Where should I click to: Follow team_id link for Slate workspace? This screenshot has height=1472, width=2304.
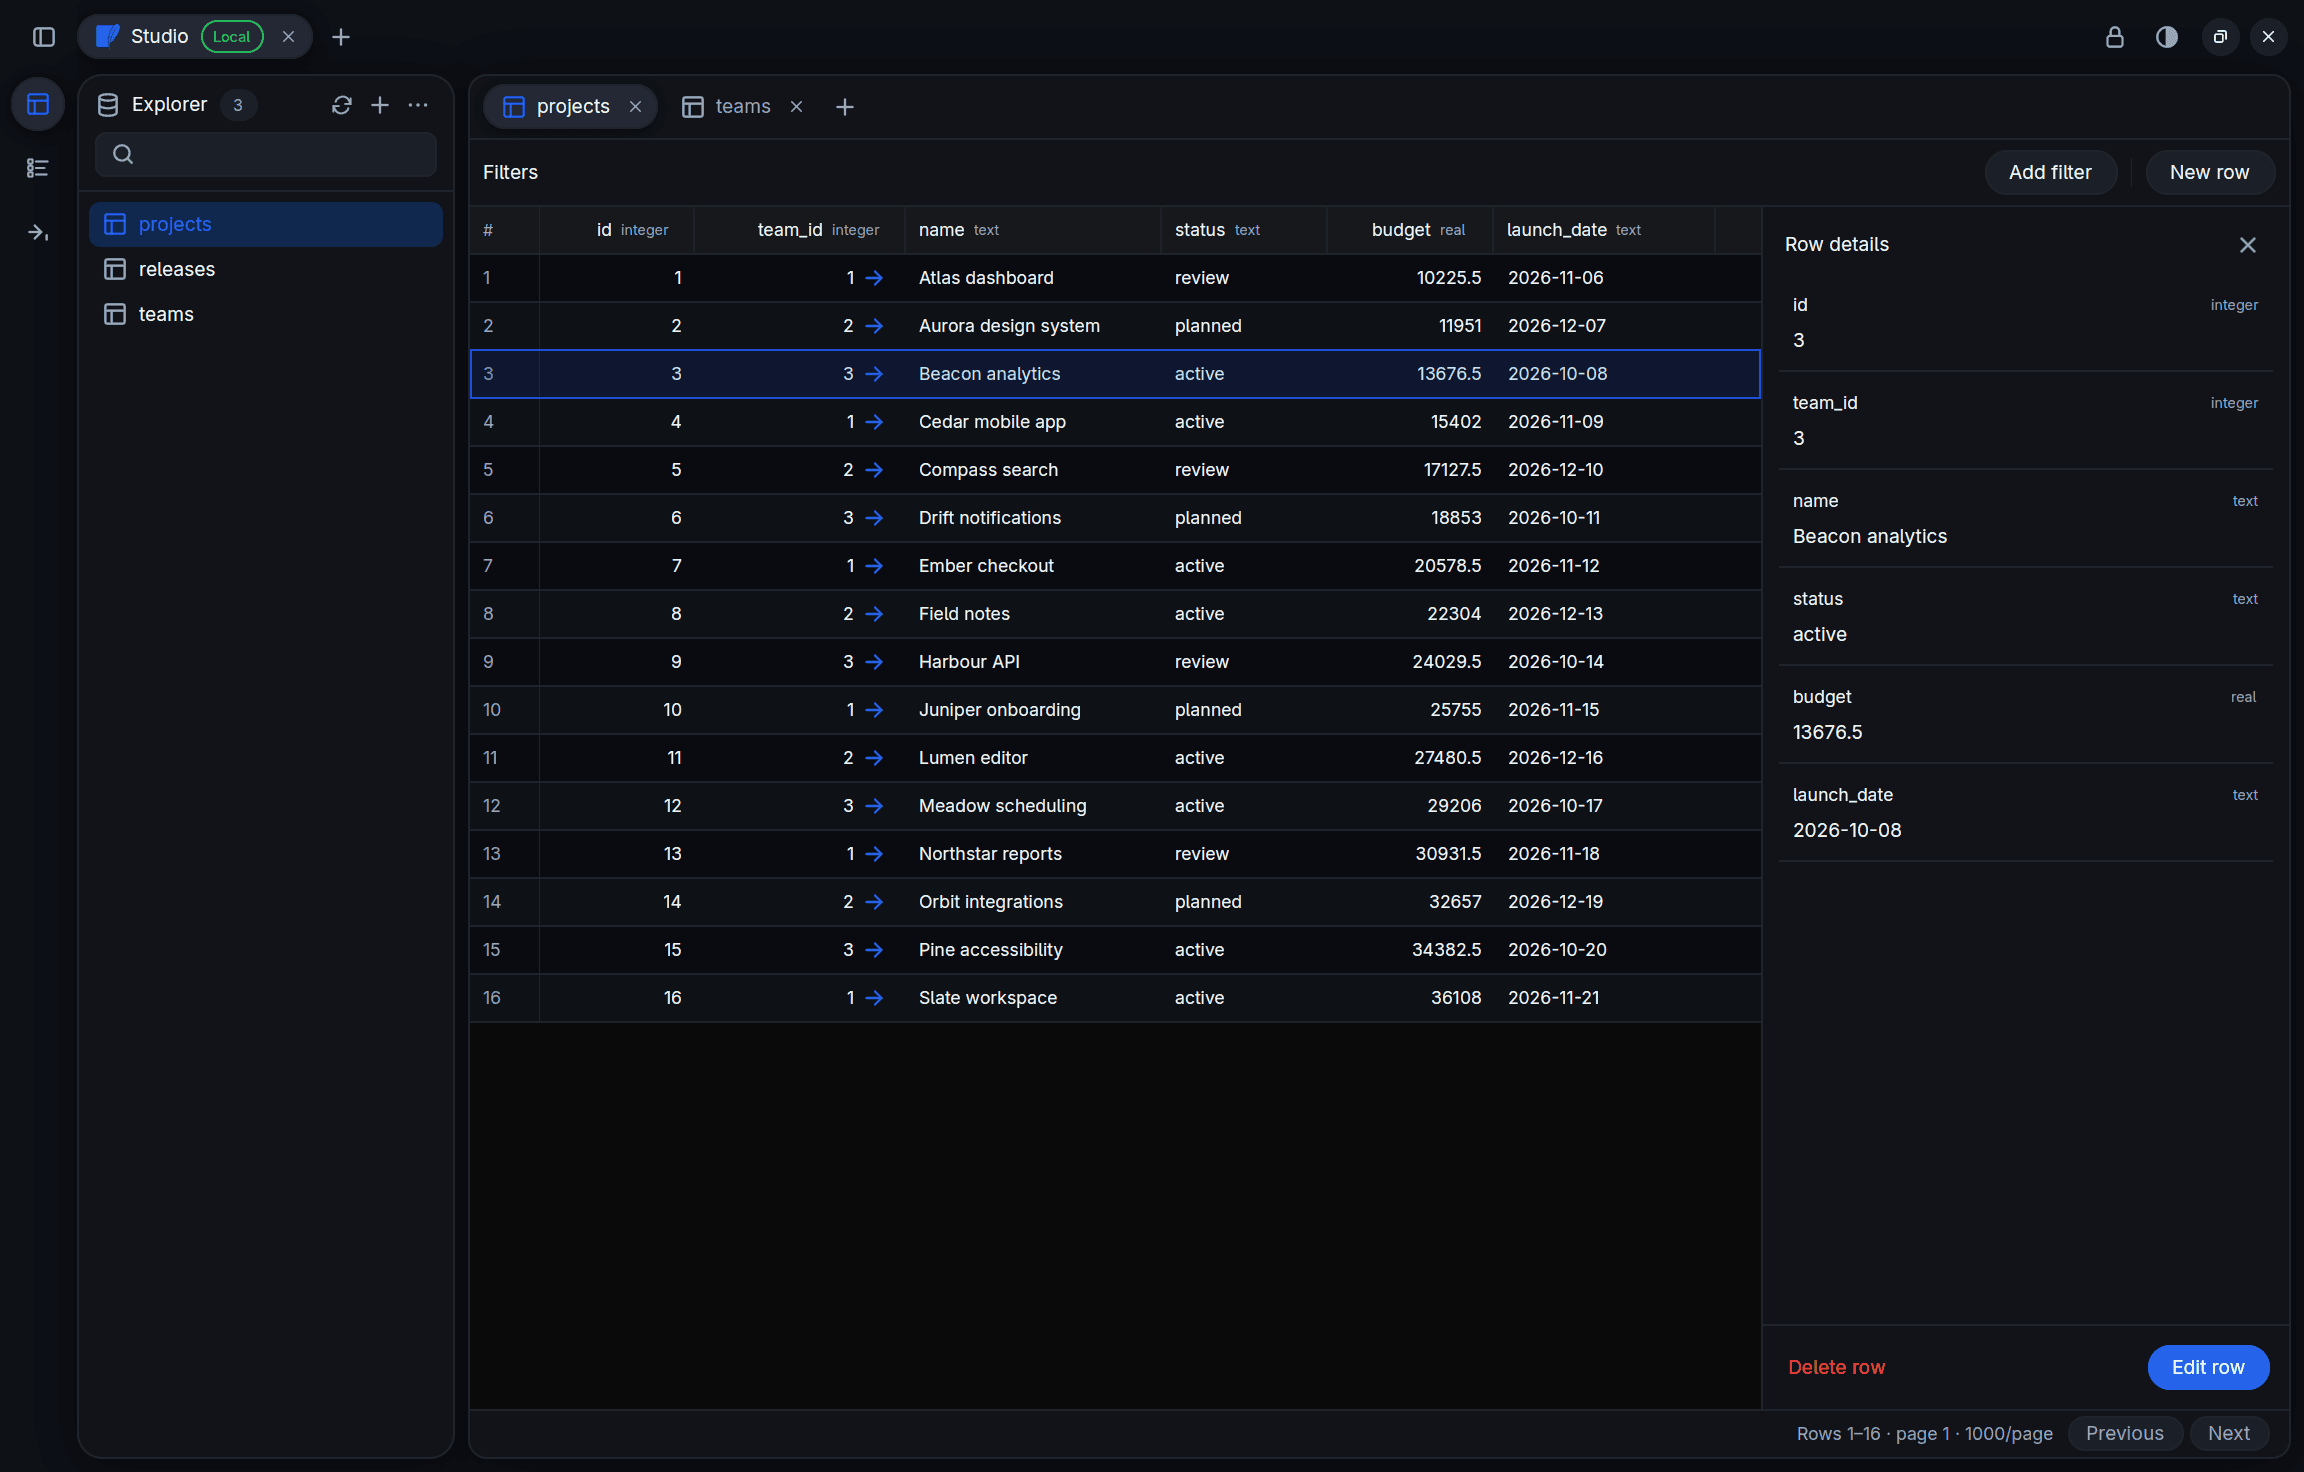click(874, 998)
